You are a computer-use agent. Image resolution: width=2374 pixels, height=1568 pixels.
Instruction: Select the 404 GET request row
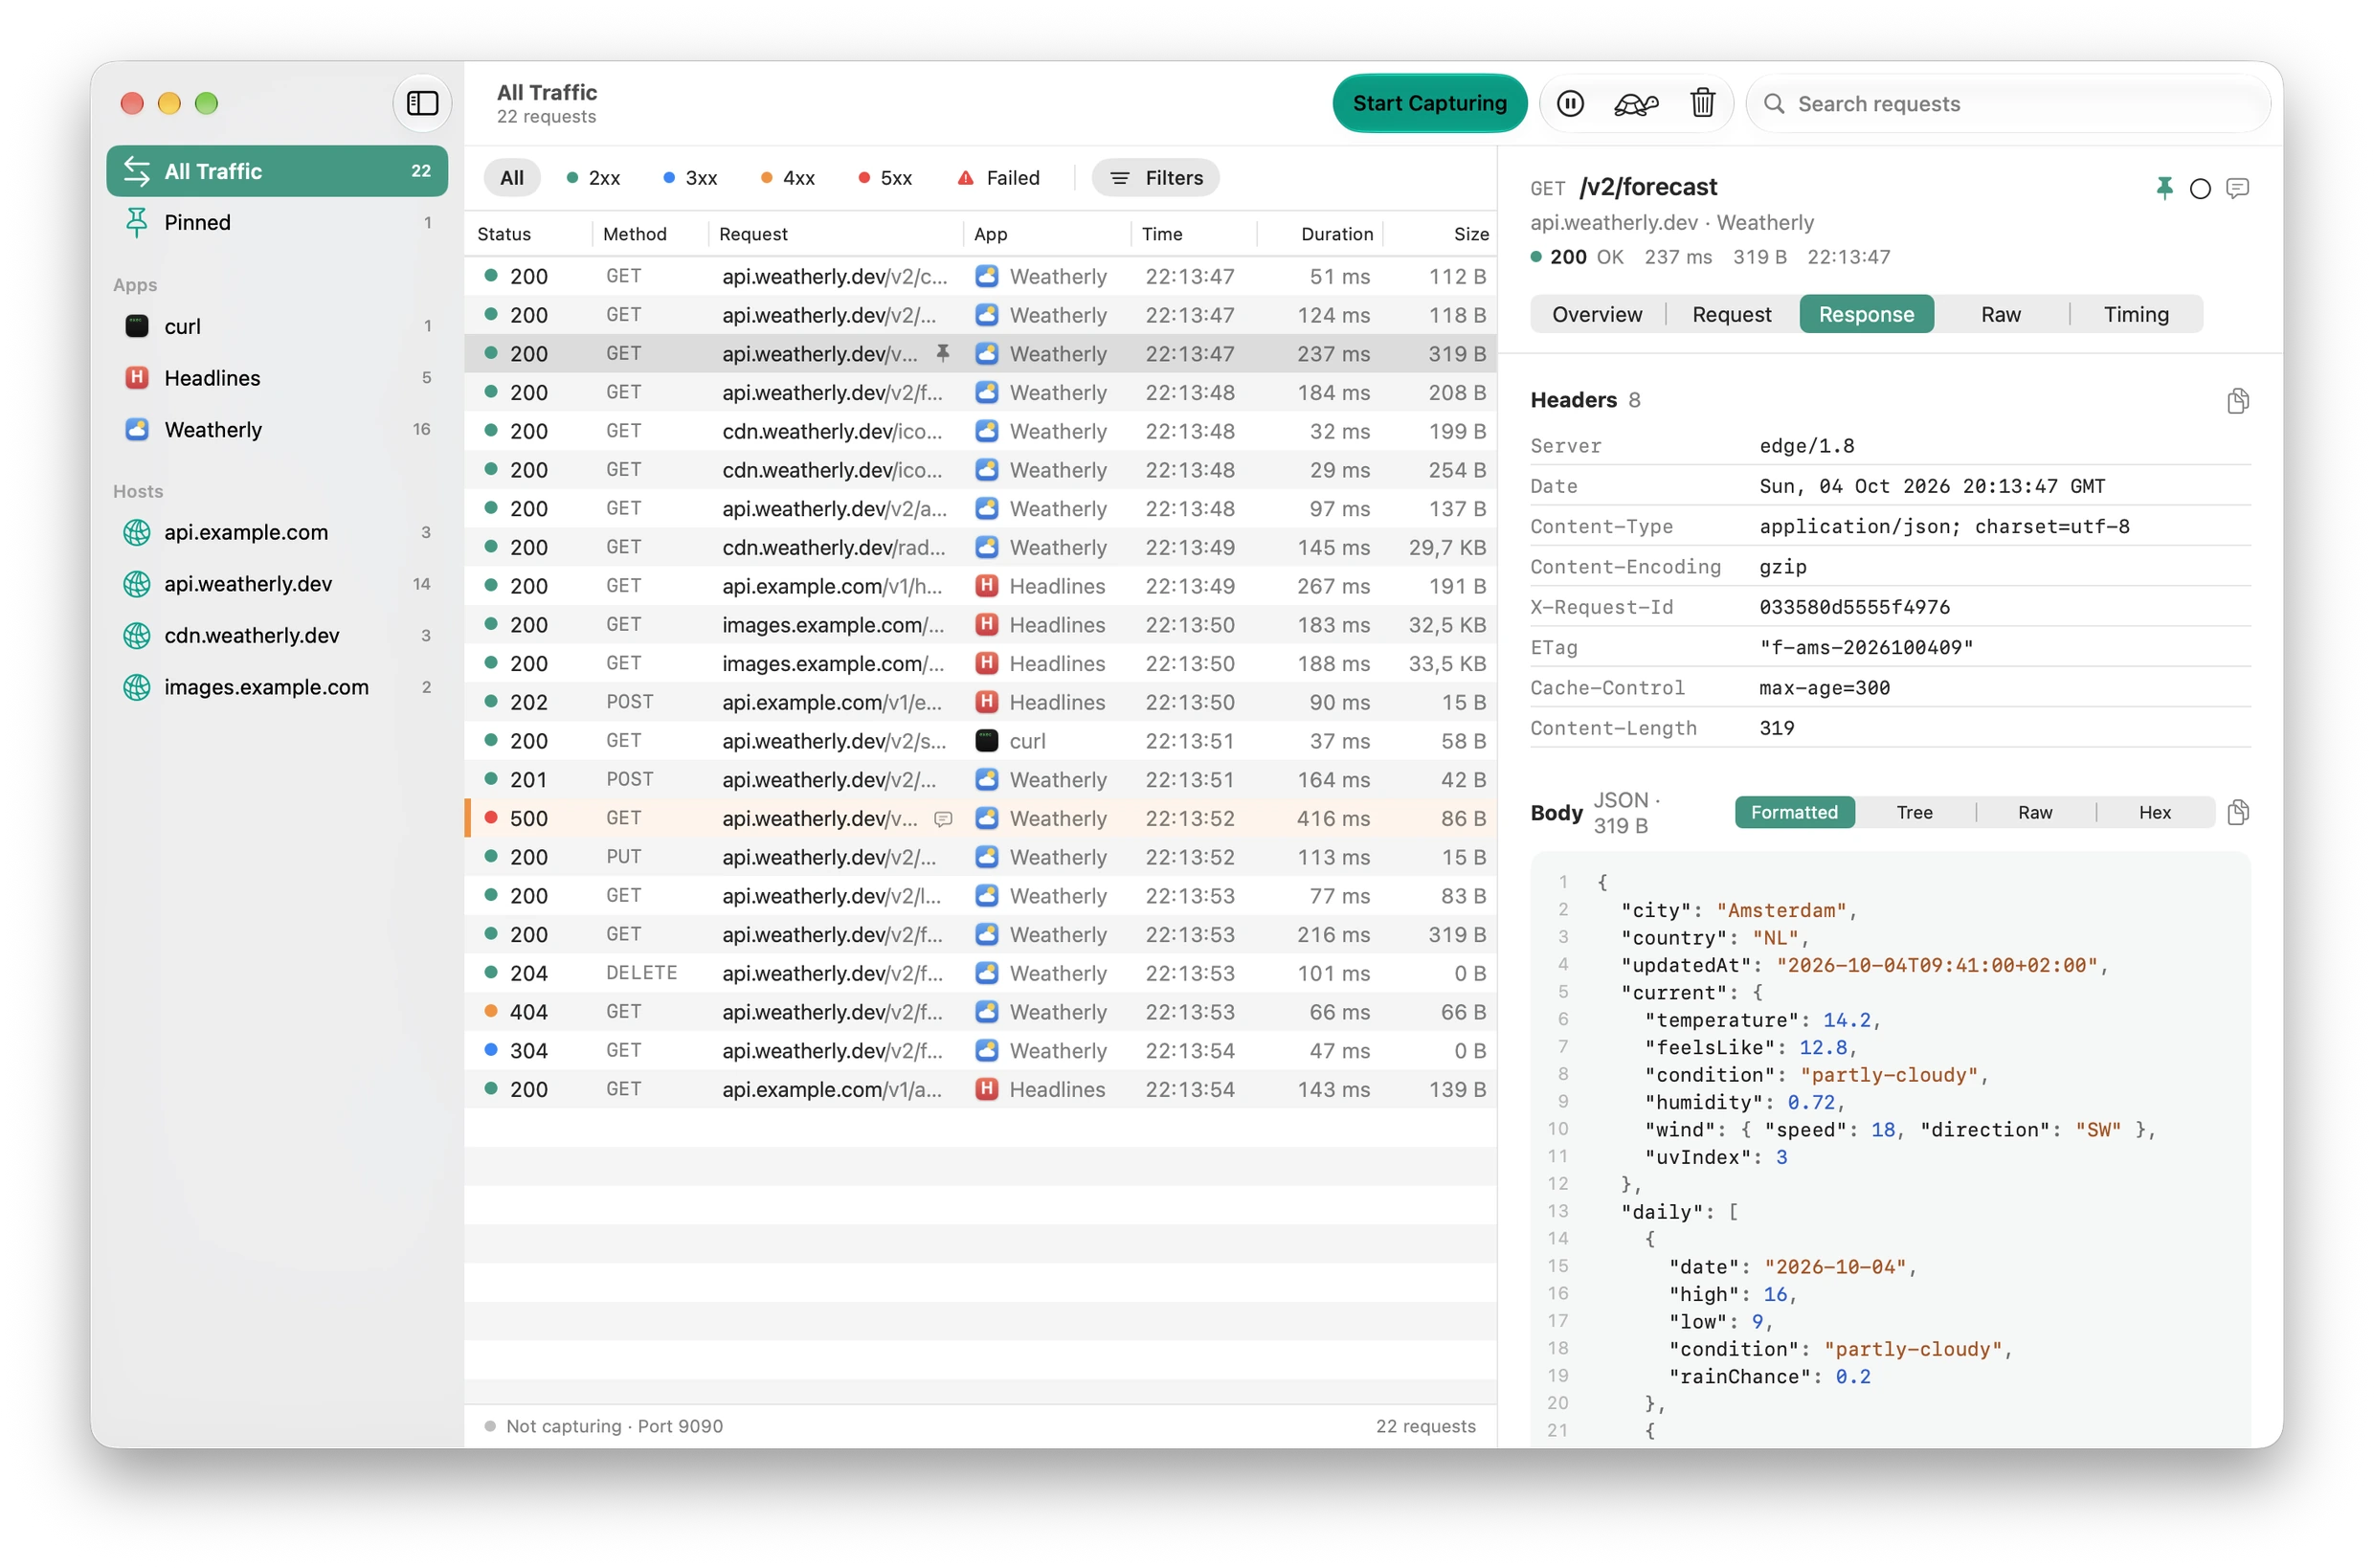pyautogui.click(x=980, y=1012)
